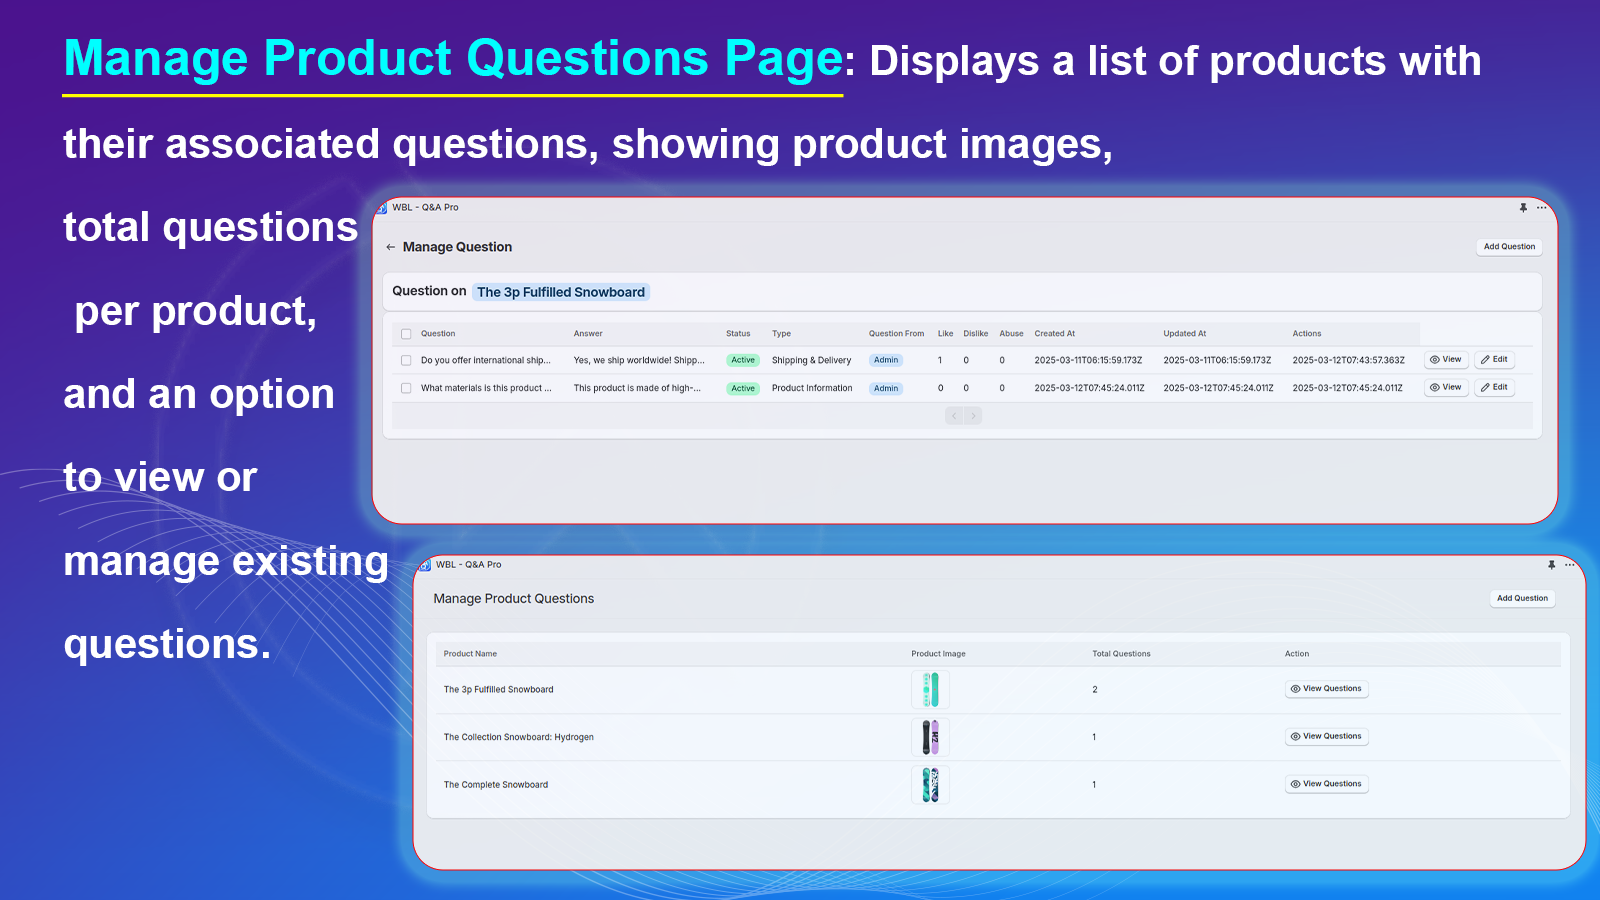Click the 'Abuse' column header

pyautogui.click(x=1012, y=334)
